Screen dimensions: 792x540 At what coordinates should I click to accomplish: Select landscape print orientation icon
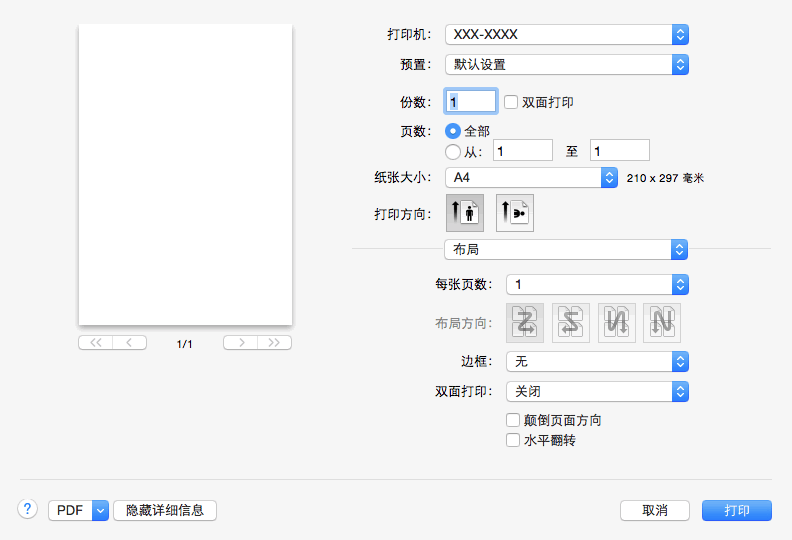pos(515,213)
